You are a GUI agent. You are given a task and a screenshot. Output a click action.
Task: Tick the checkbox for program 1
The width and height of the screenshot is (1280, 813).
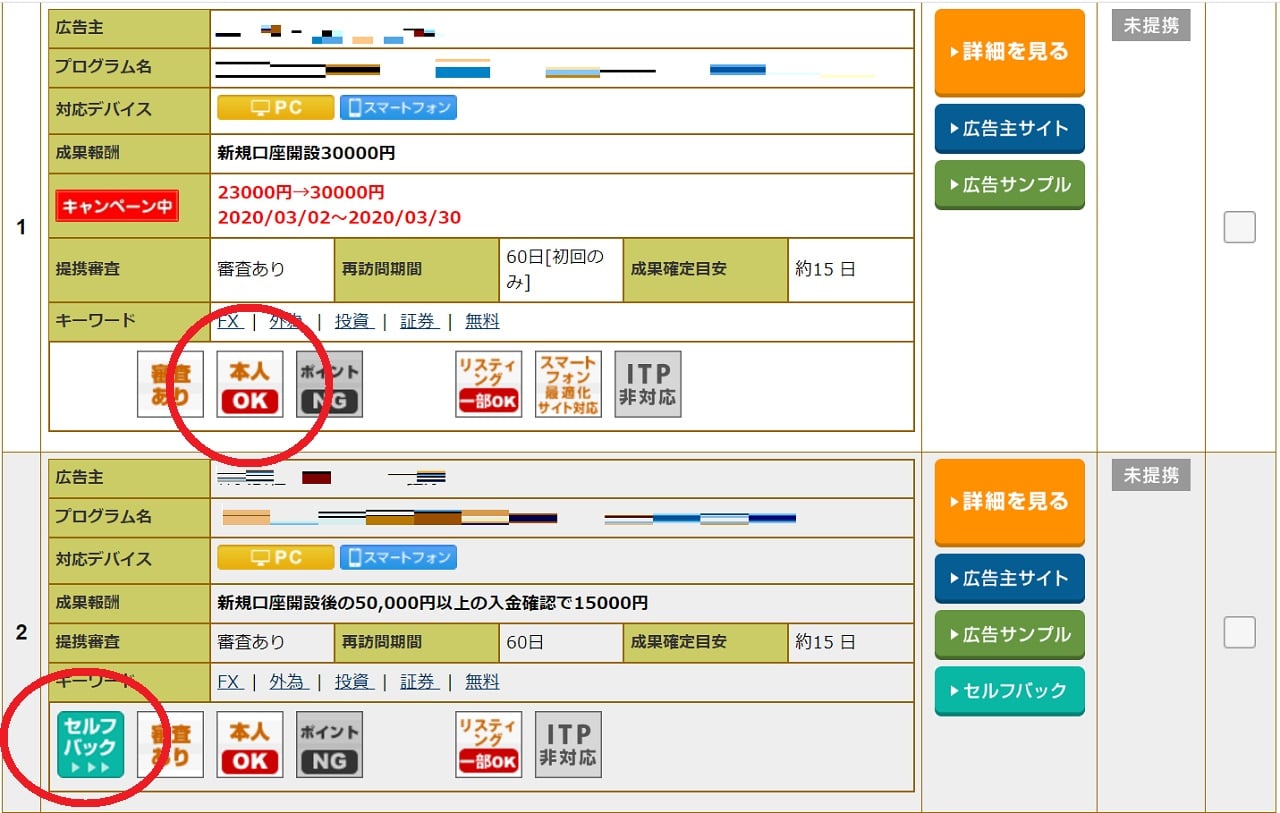(x=1239, y=228)
